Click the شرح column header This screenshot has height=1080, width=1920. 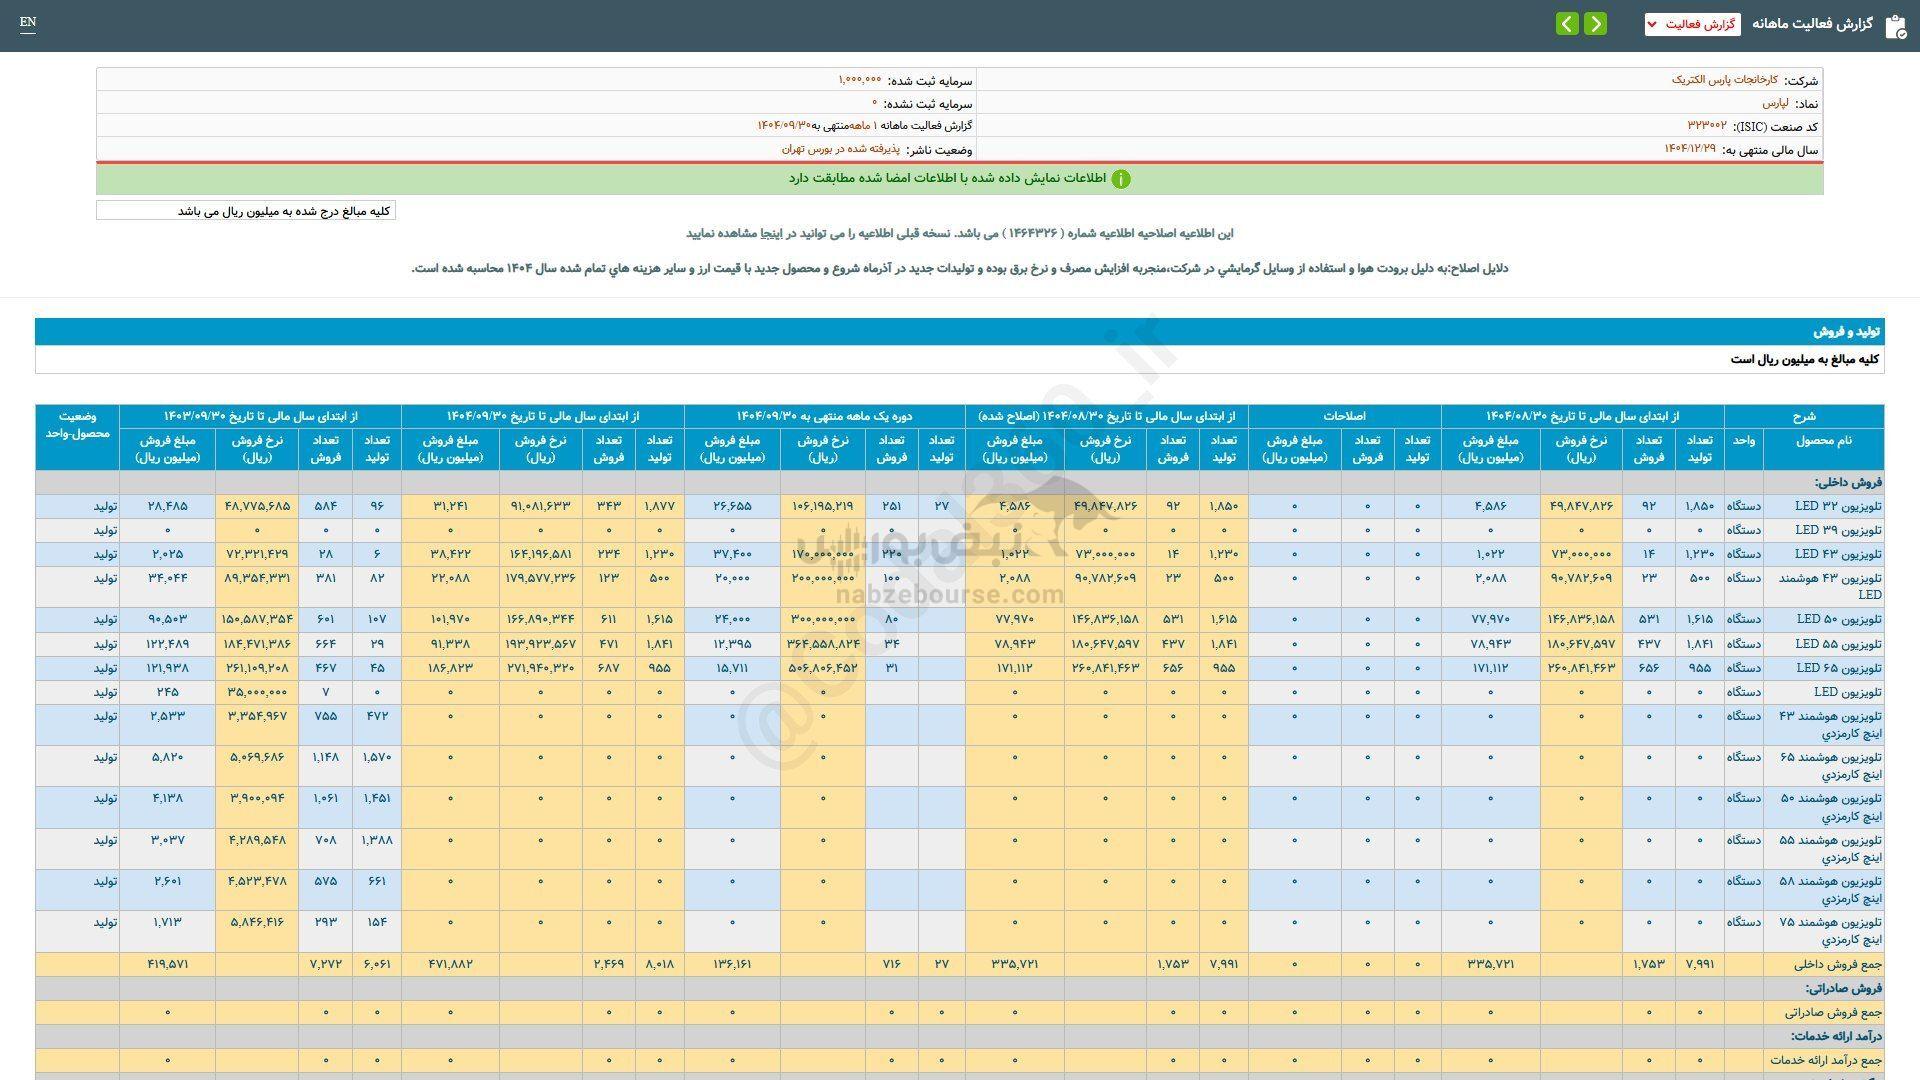coord(1803,416)
